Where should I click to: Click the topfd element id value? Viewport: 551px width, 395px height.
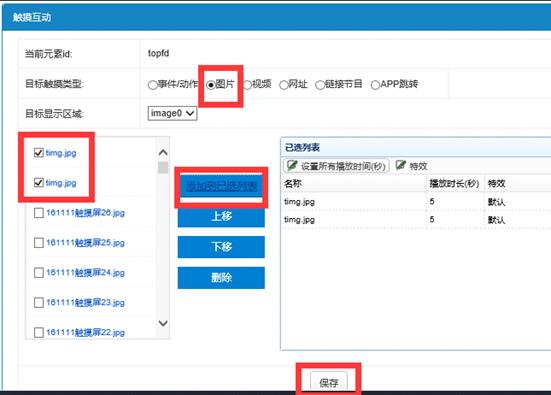click(158, 53)
